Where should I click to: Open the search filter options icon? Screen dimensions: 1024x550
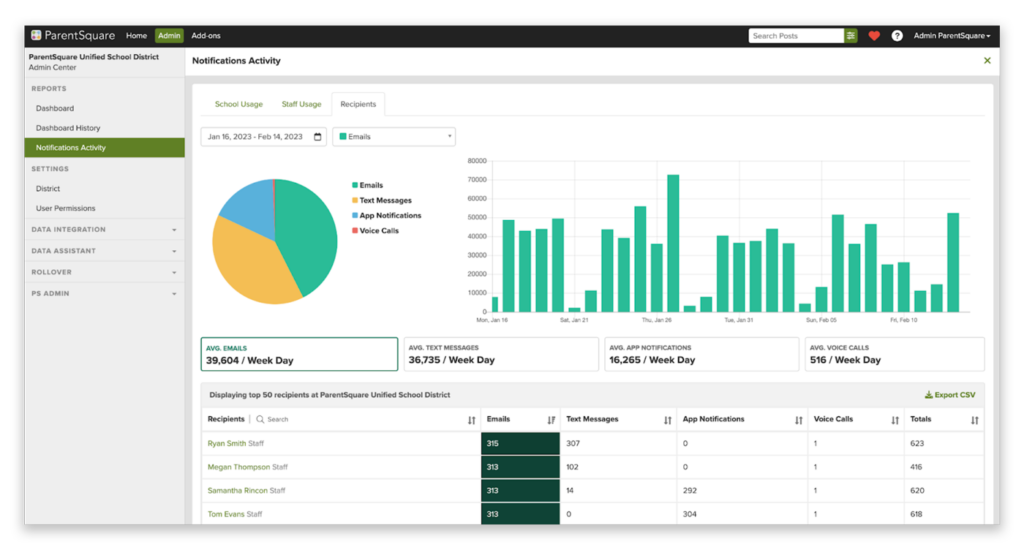(850, 36)
